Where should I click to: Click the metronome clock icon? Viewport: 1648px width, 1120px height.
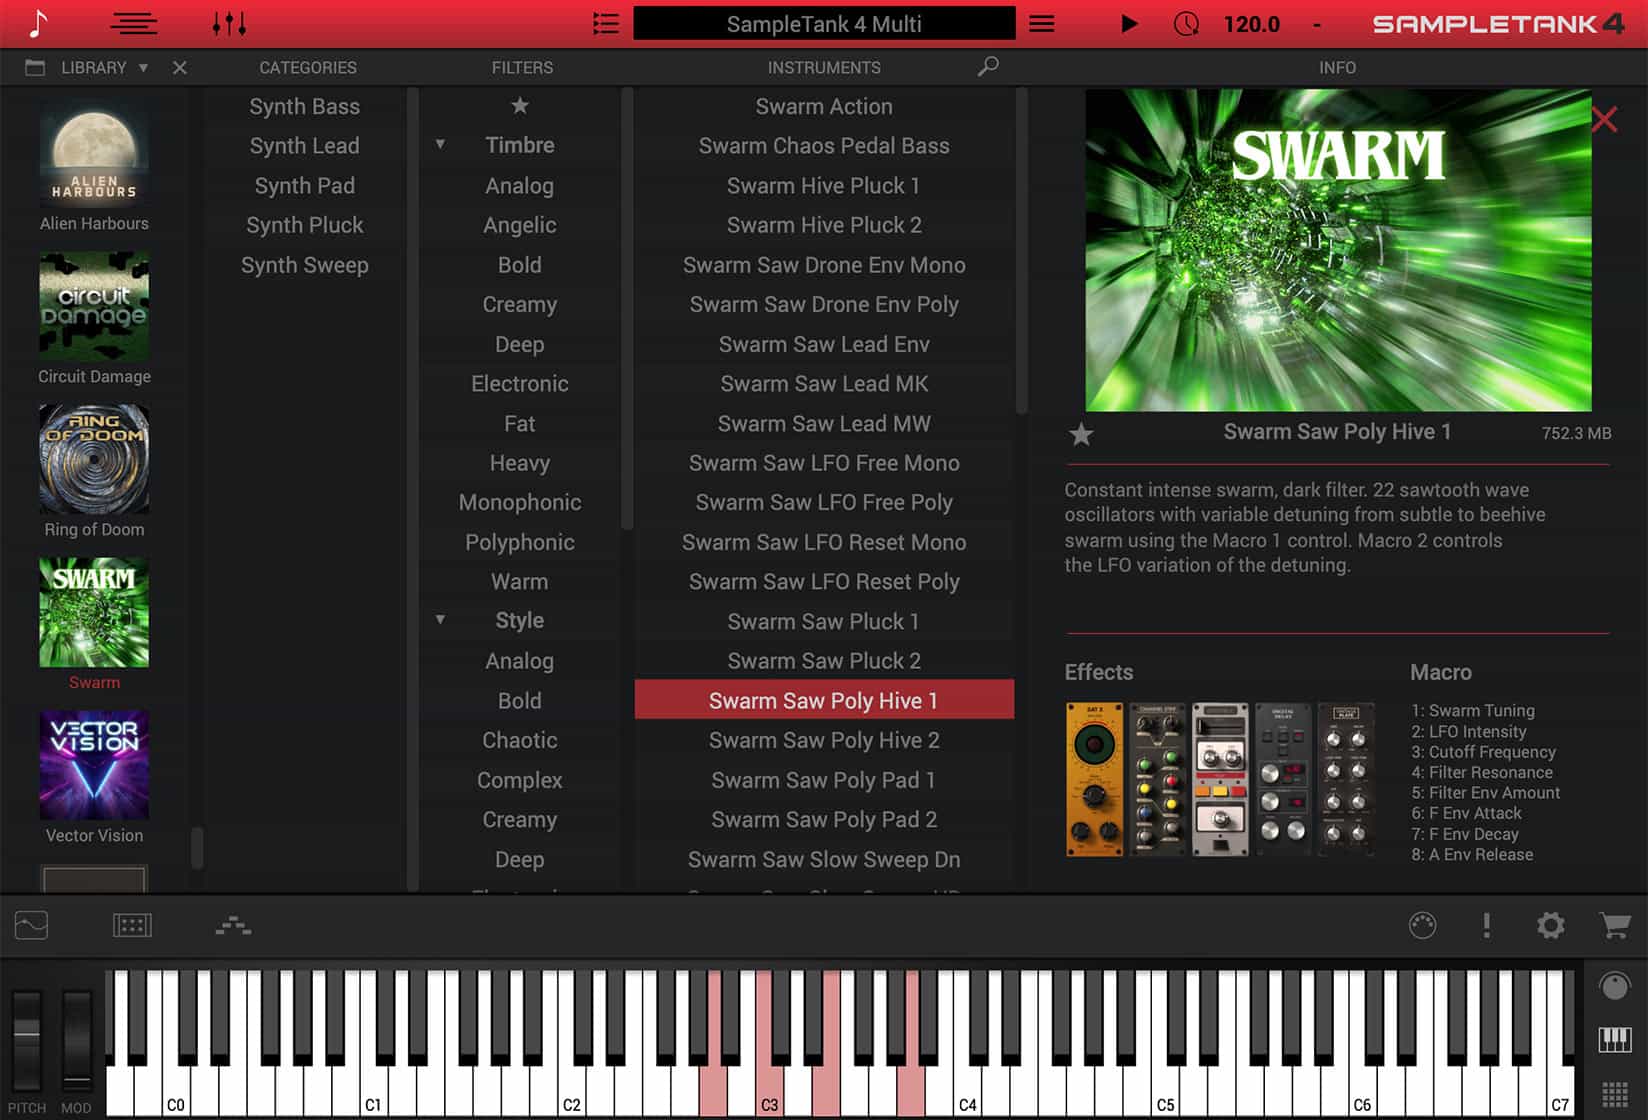click(1186, 23)
